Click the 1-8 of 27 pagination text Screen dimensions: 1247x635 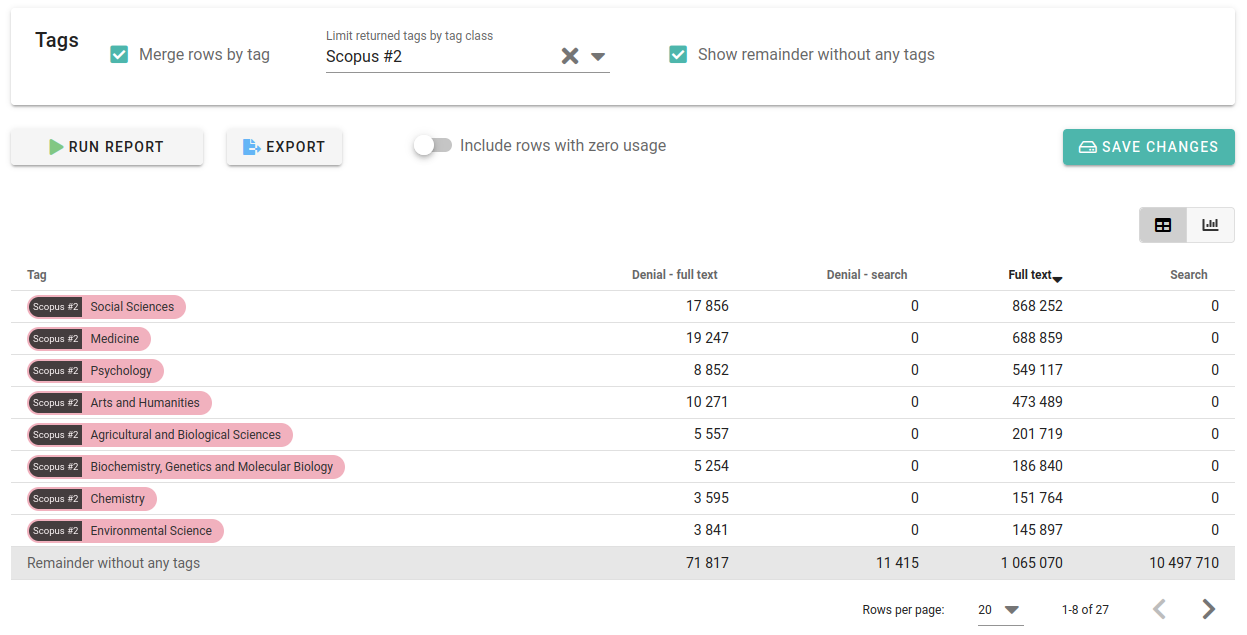pos(1085,609)
